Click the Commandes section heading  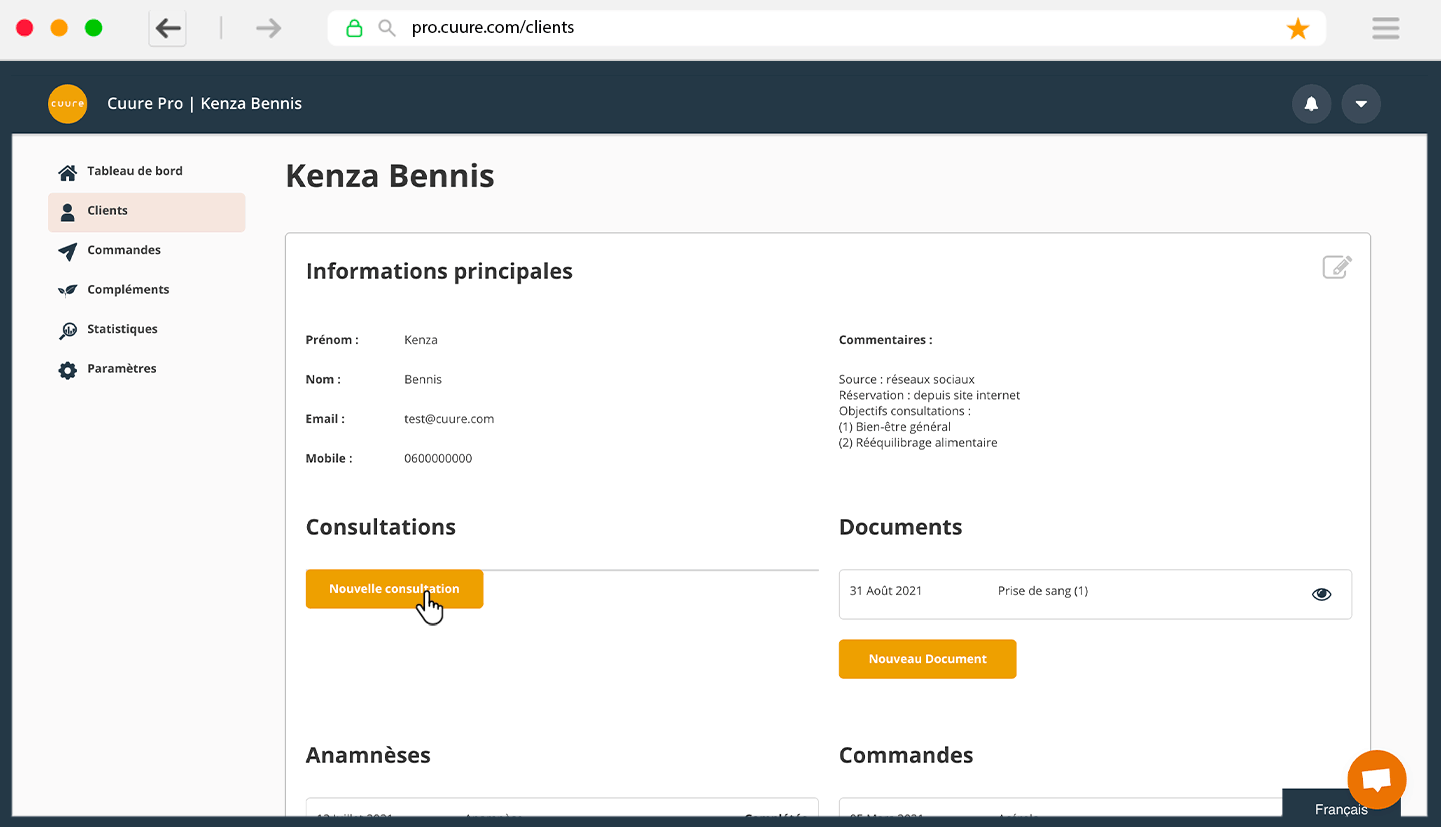pos(906,755)
